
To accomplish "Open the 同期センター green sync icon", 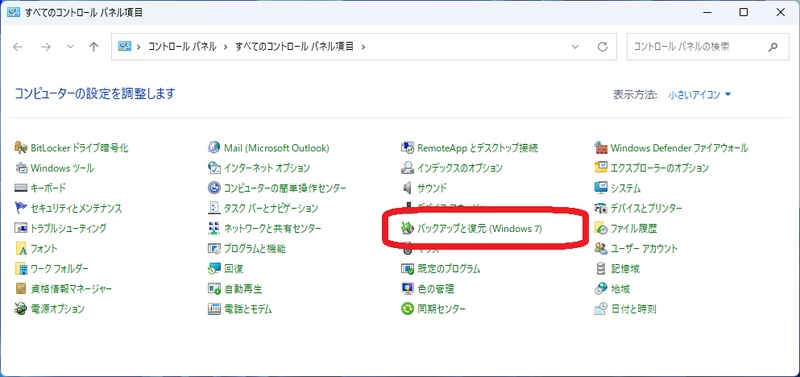I will 407,309.
